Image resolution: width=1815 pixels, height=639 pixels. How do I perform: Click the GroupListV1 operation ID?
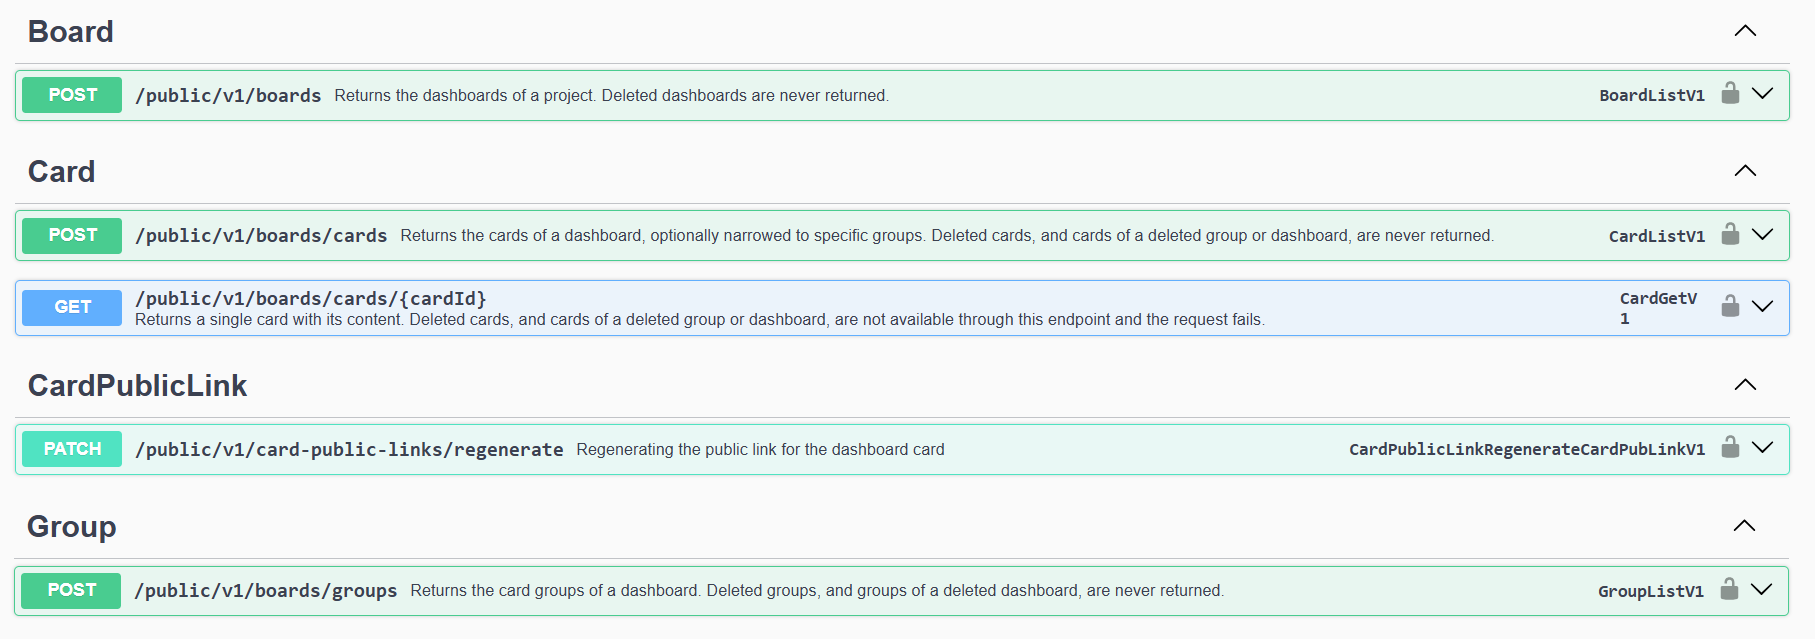[1651, 592]
